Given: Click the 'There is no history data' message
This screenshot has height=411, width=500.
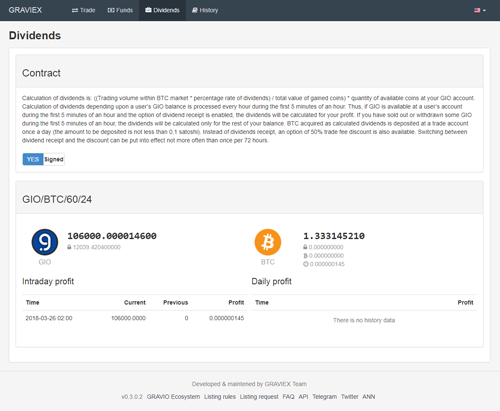Looking at the screenshot, I should click(x=364, y=320).
